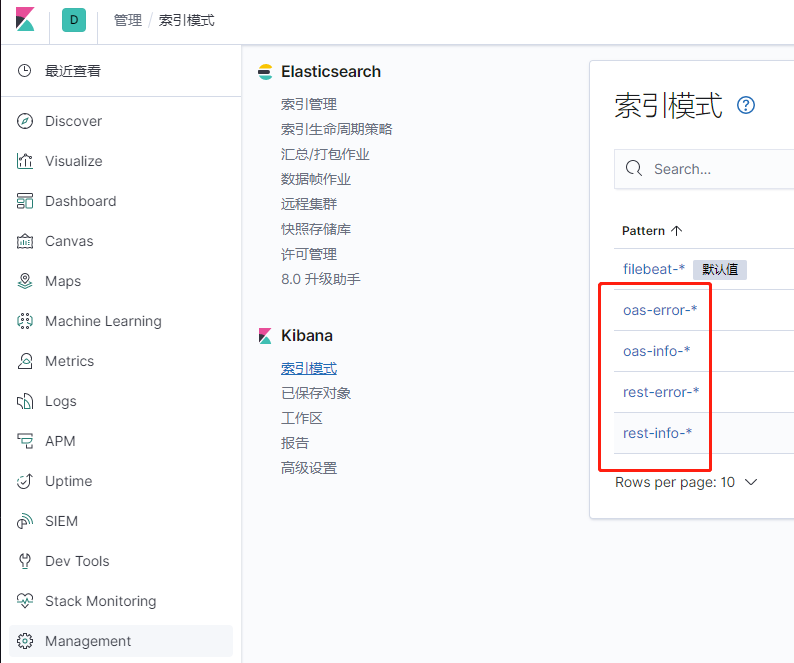Click the 索引模式 breadcrumb
This screenshot has height=663, width=794.
pos(187,20)
